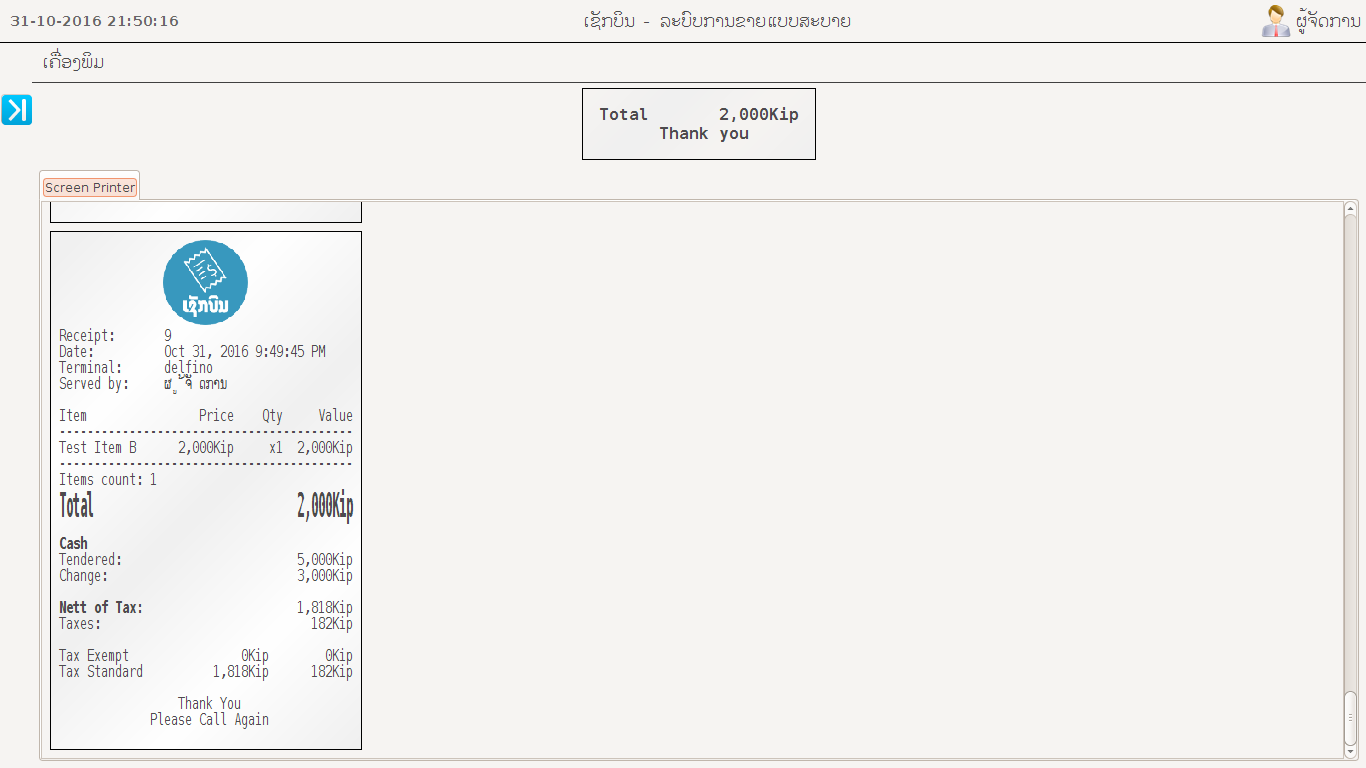Switch to the Screen Printer tab
This screenshot has height=768, width=1366.
90,187
